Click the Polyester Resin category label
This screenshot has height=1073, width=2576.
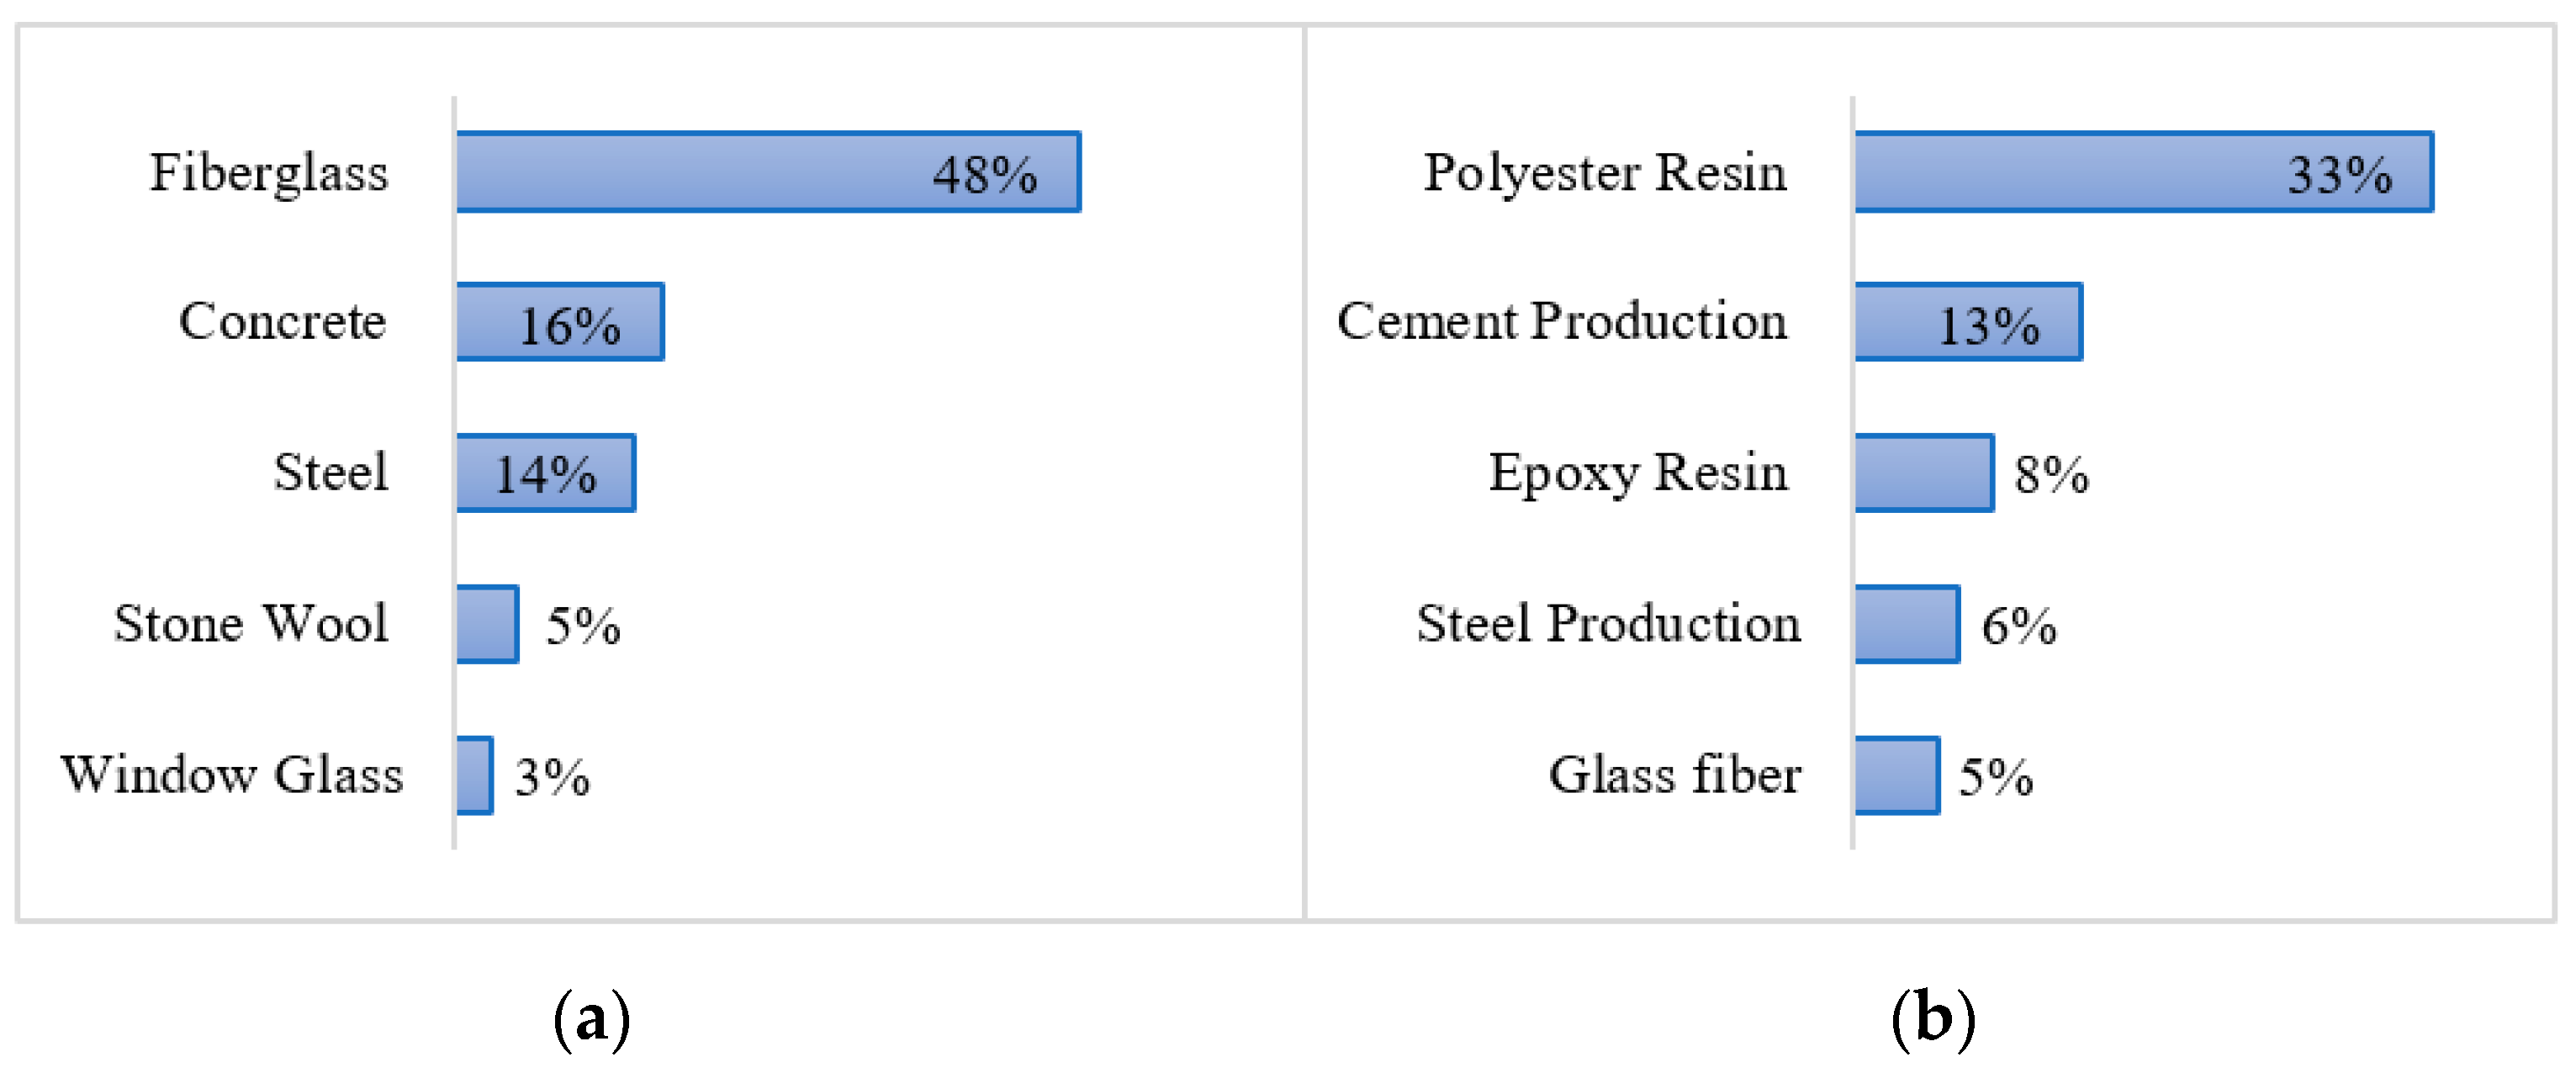click(x=1605, y=172)
